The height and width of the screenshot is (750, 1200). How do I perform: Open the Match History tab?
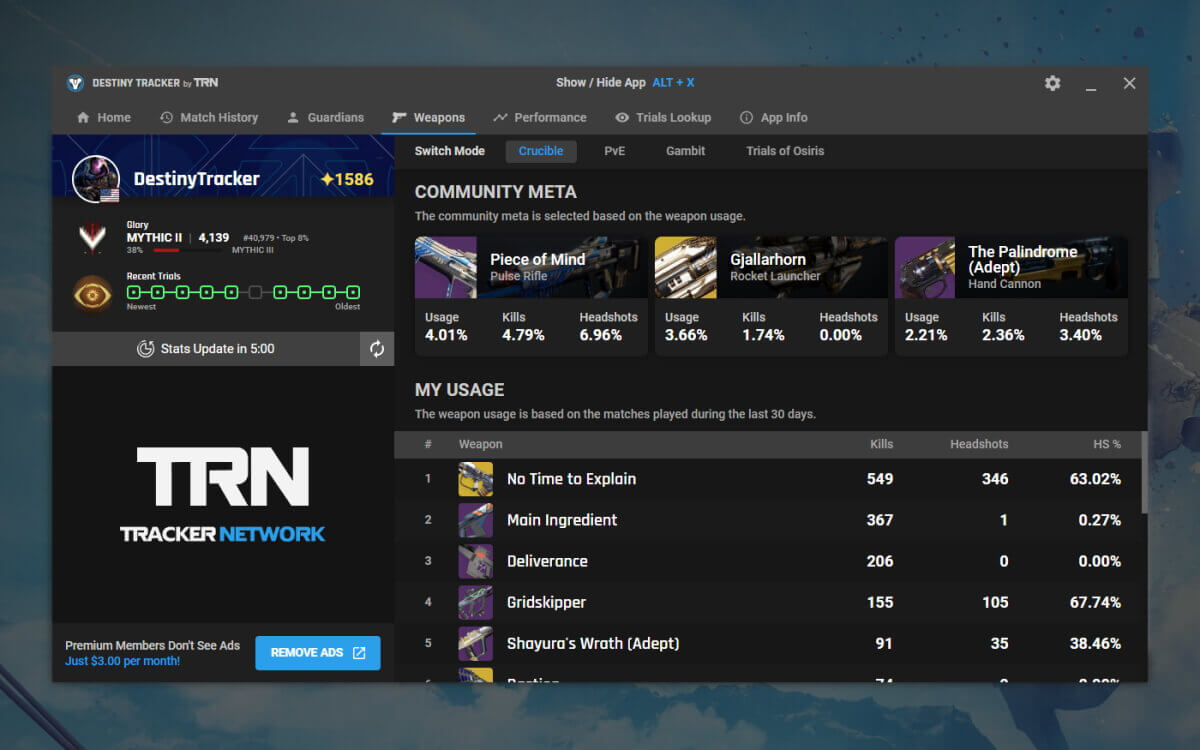click(209, 117)
